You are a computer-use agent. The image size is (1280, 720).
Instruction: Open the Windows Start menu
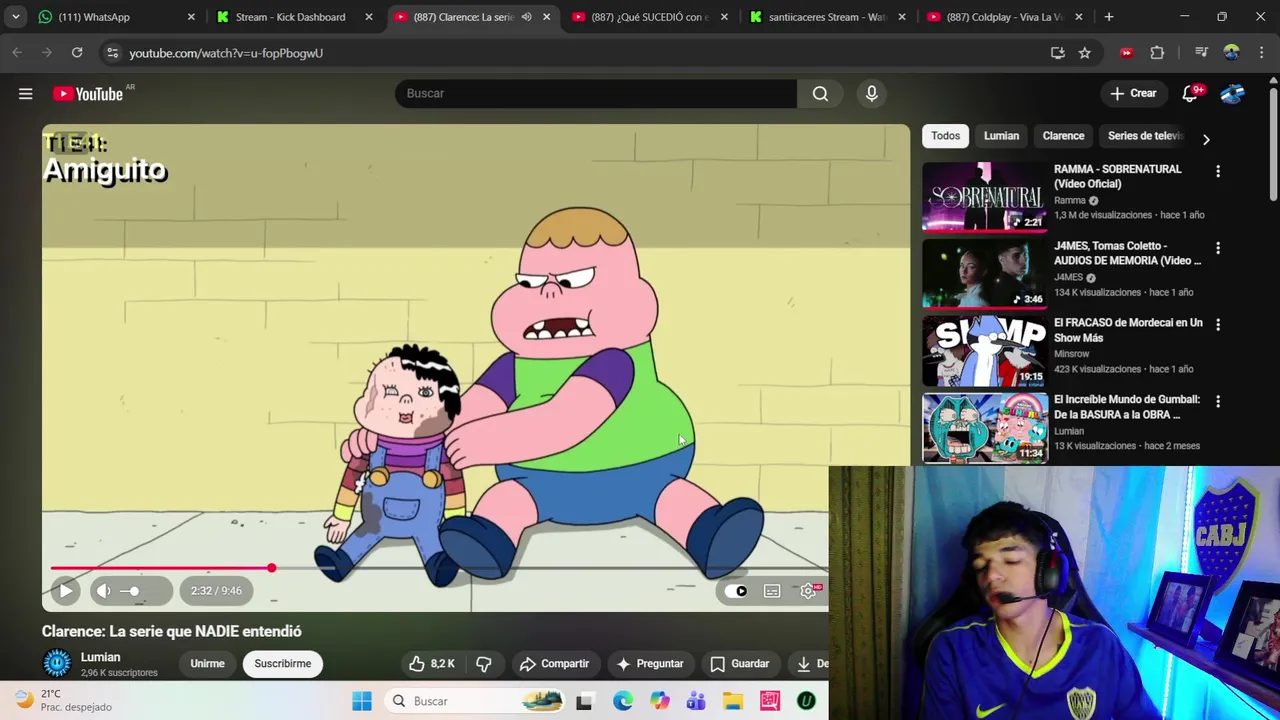point(362,701)
